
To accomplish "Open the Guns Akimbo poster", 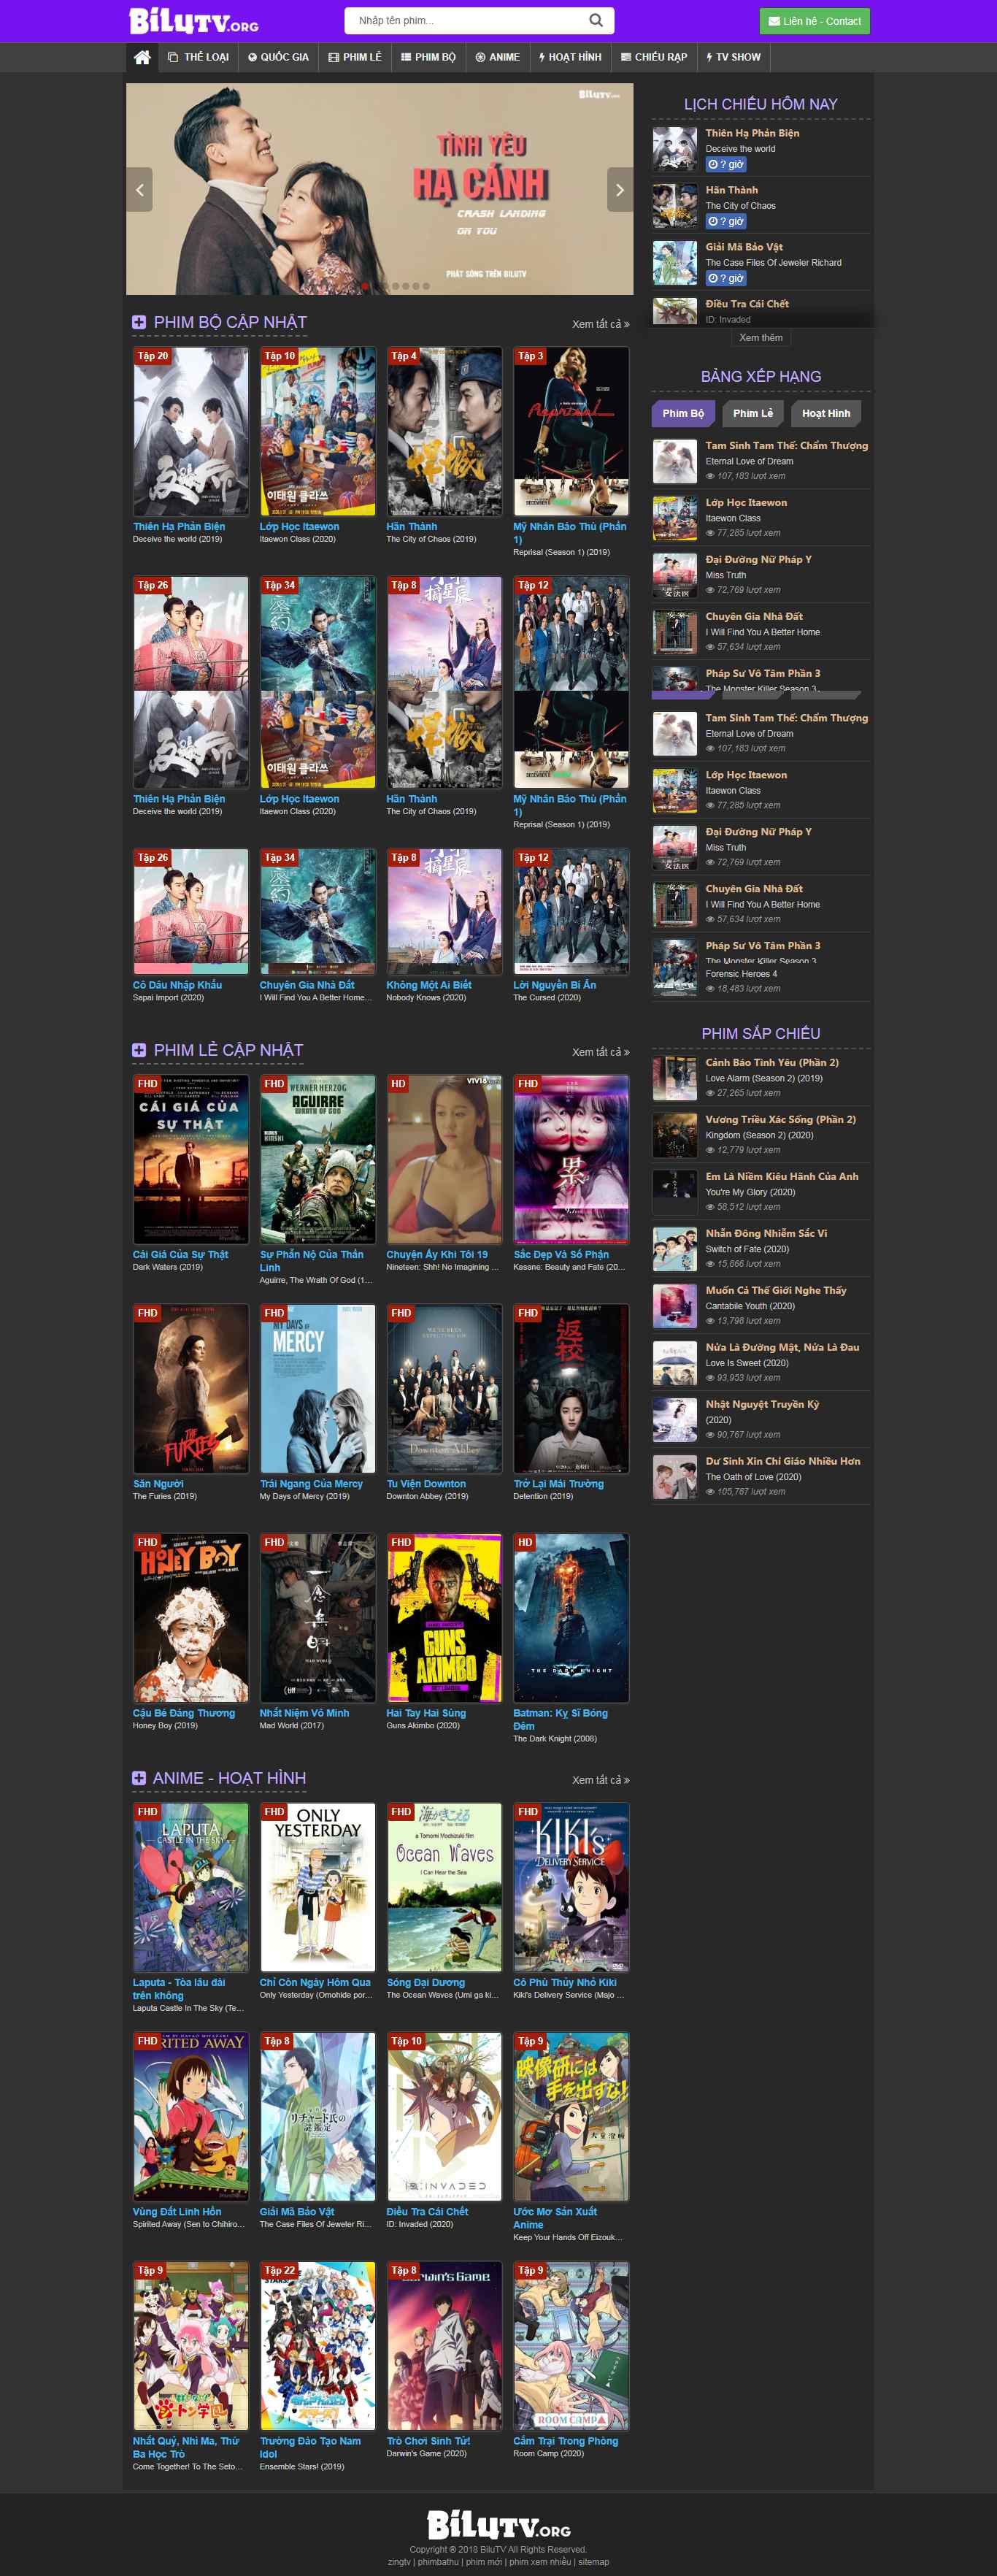I will pyautogui.click(x=445, y=1618).
